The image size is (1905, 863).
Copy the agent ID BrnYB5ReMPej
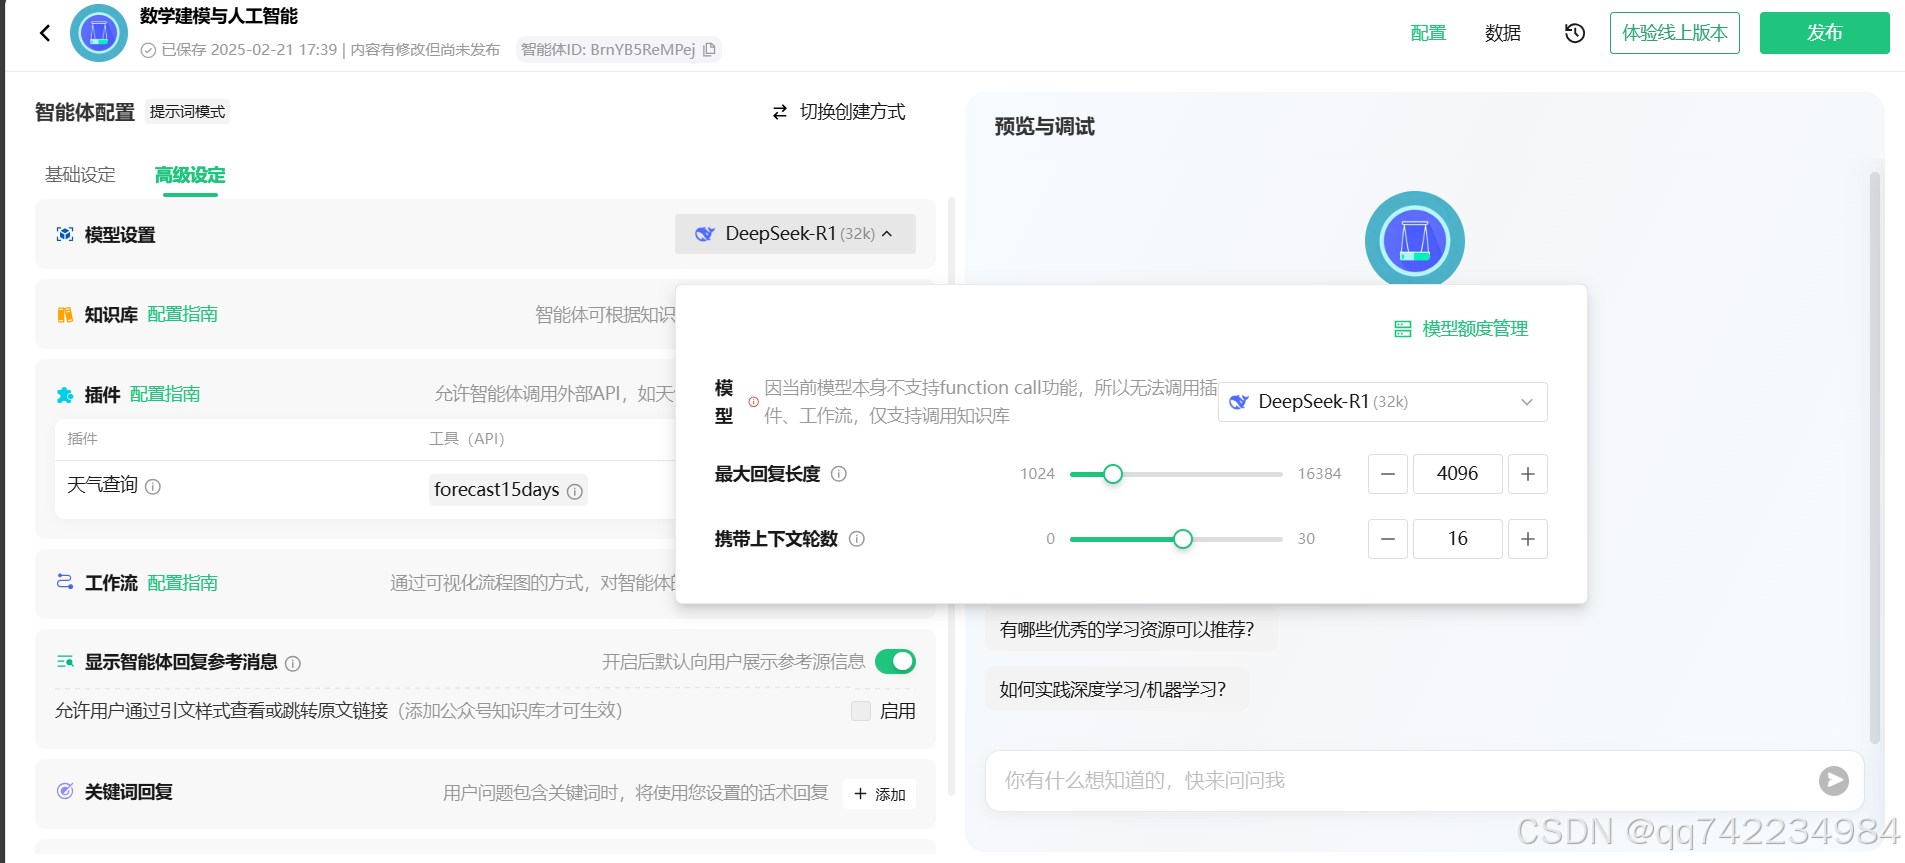[x=709, y=49]
